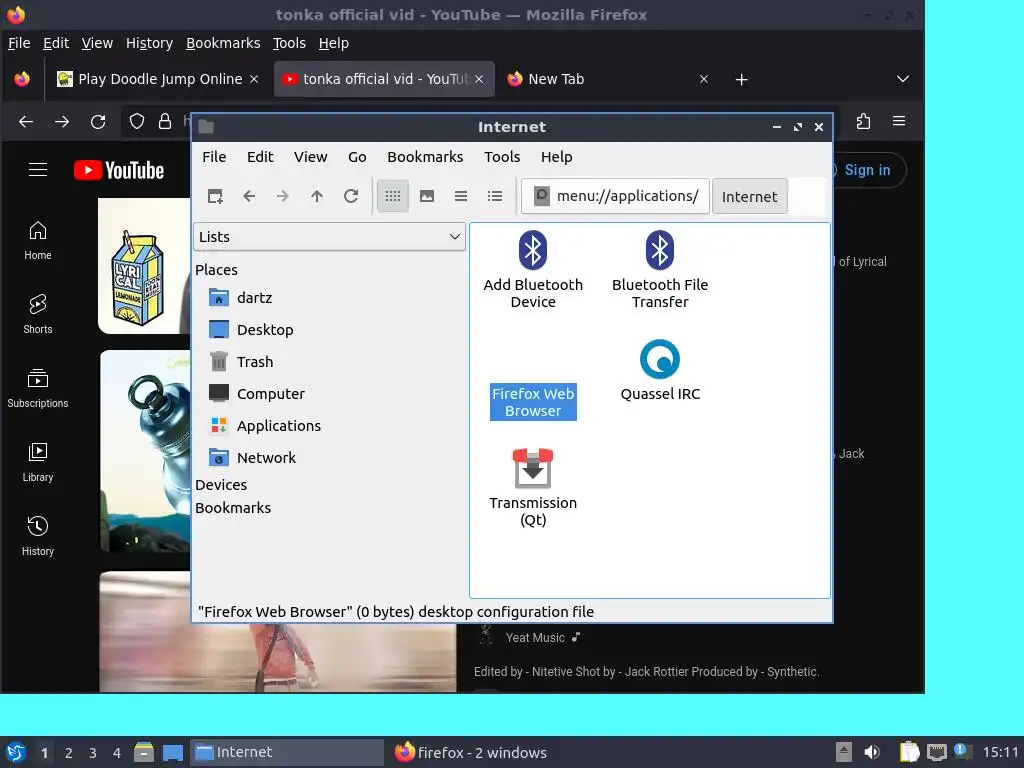Switch to thumbnail view mode
The image size is (1024, 768).
(427, 196)
